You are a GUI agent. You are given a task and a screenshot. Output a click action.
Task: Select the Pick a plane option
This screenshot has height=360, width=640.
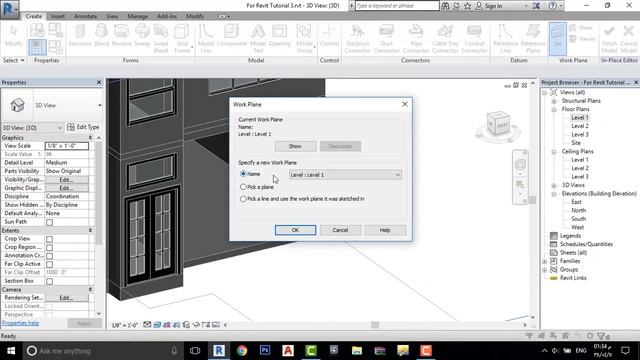(x=243, y=187)
